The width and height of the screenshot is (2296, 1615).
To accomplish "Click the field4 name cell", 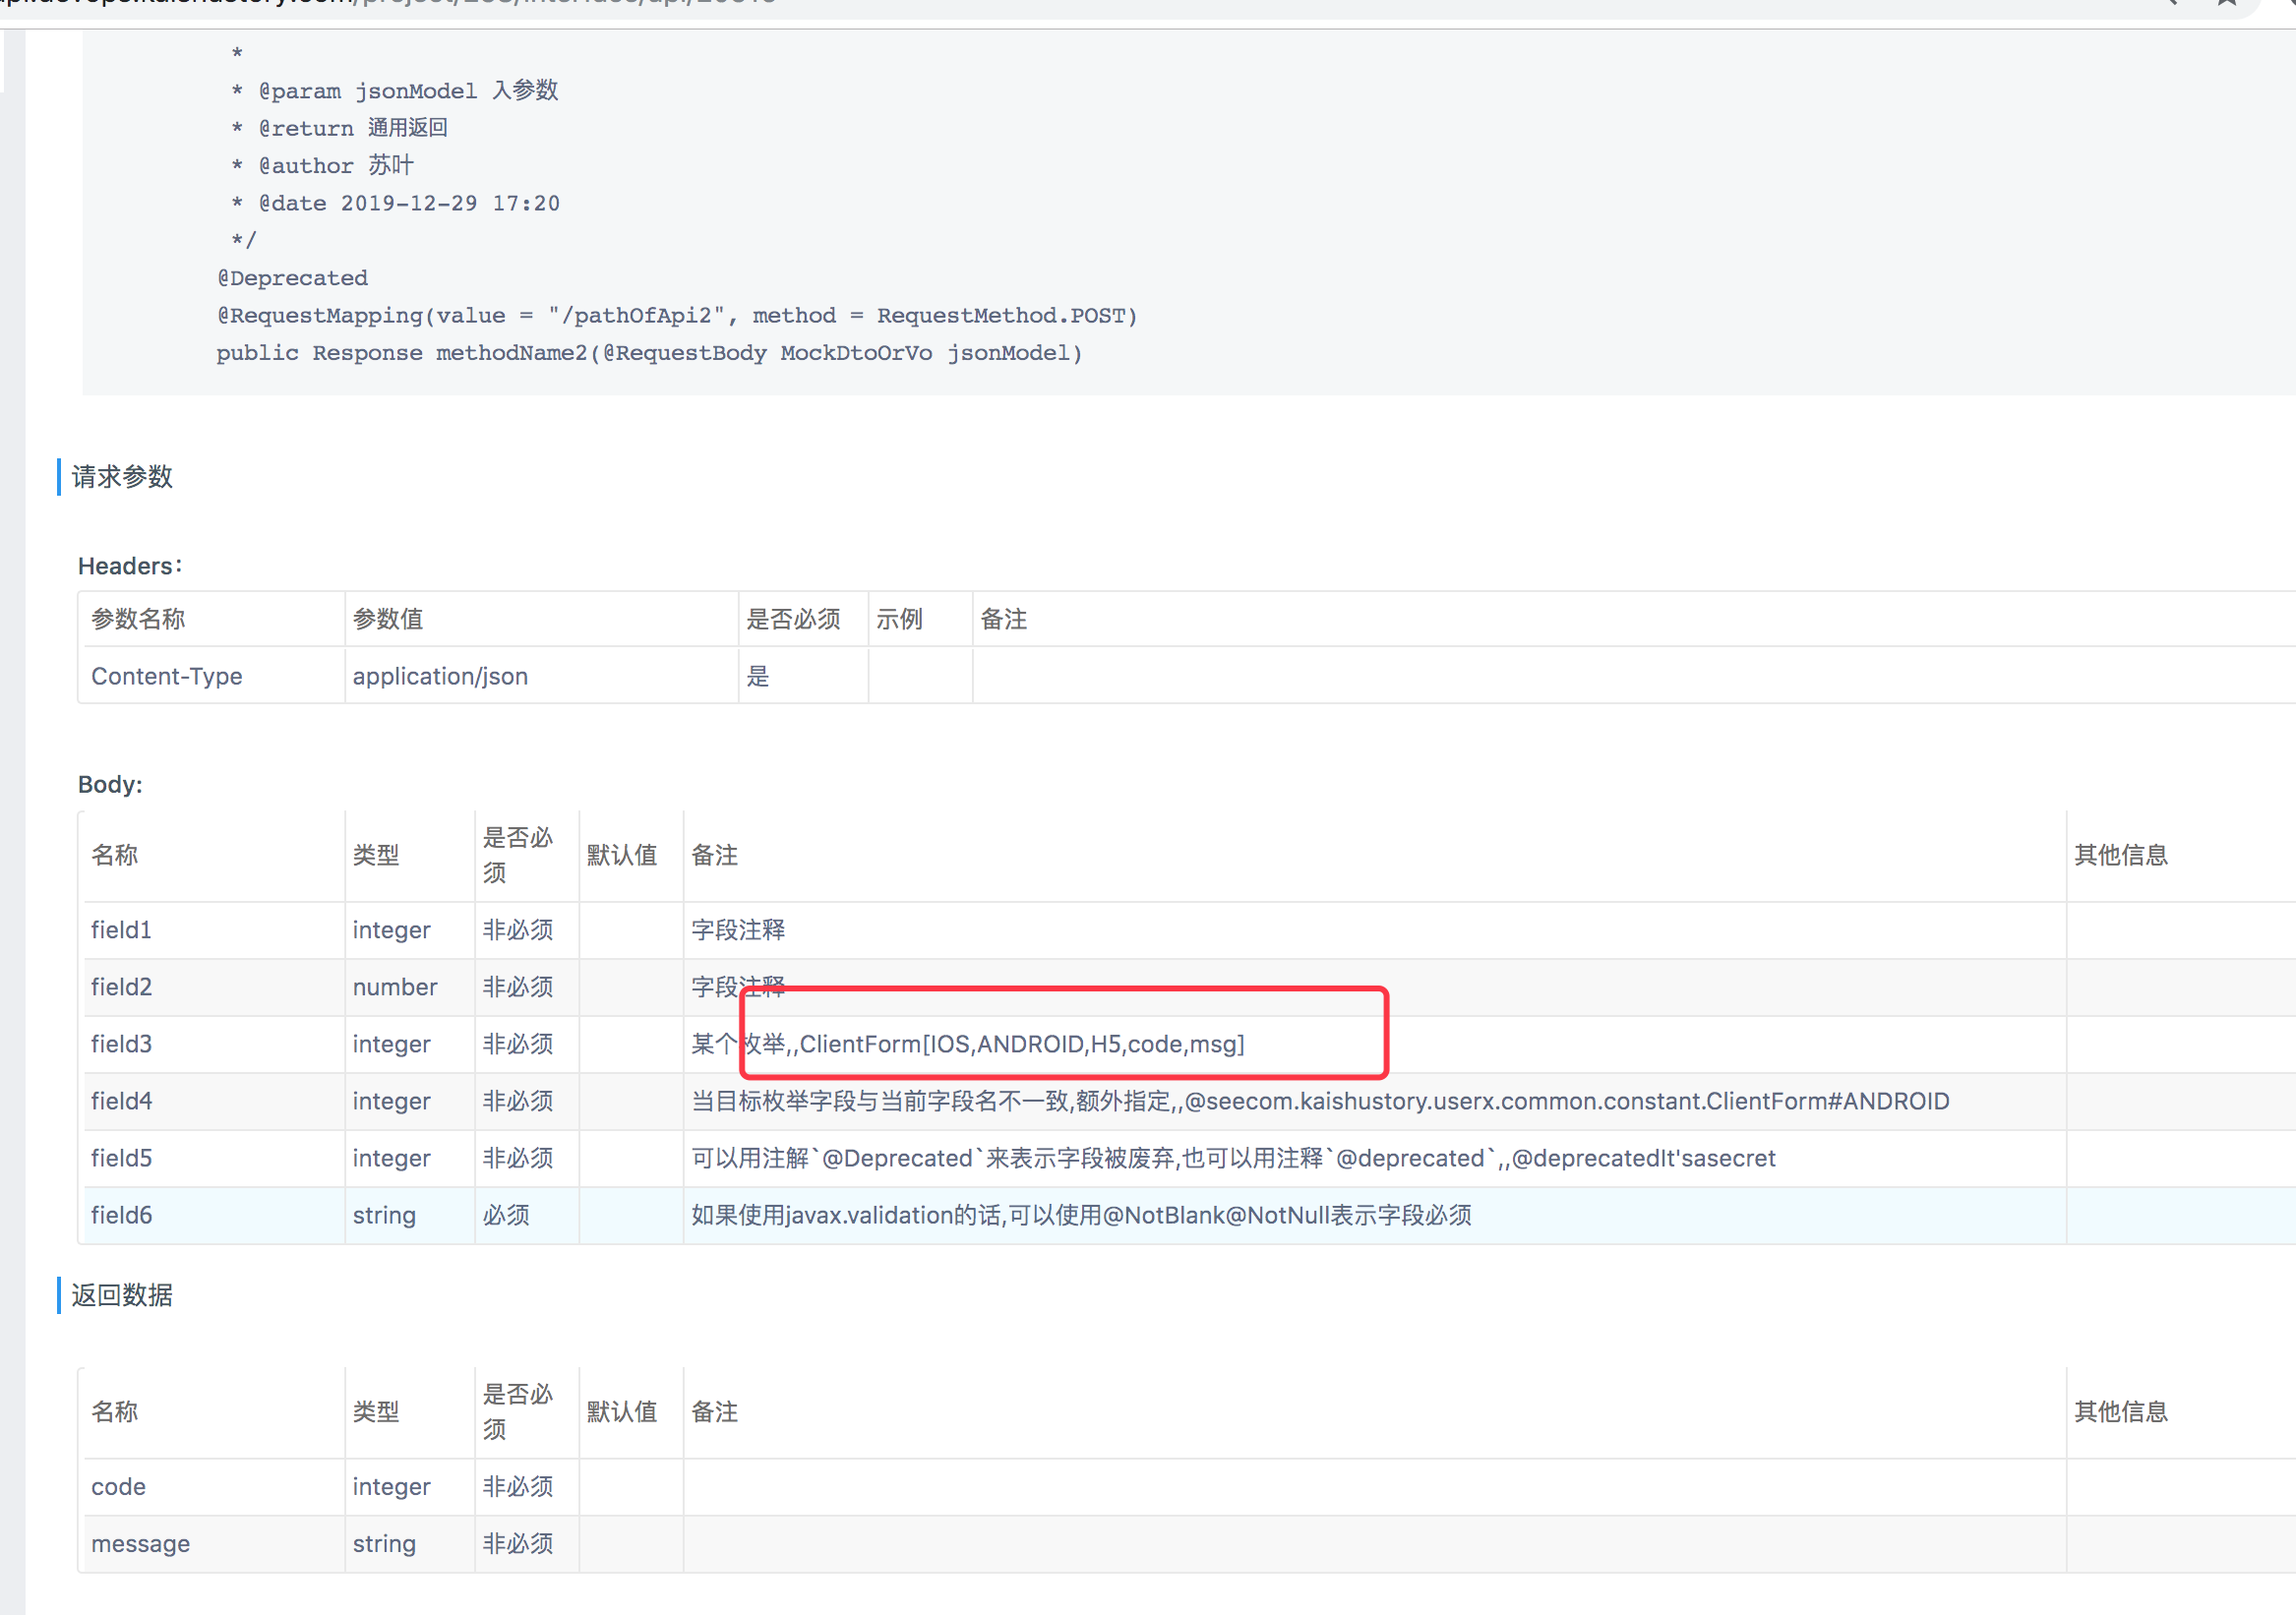I will tap(121, 1101).
